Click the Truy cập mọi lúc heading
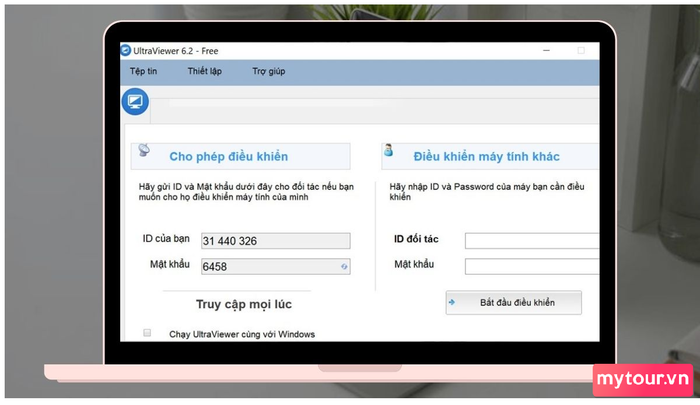This screenshot has width=700, height=405. [x=244, y=305]
